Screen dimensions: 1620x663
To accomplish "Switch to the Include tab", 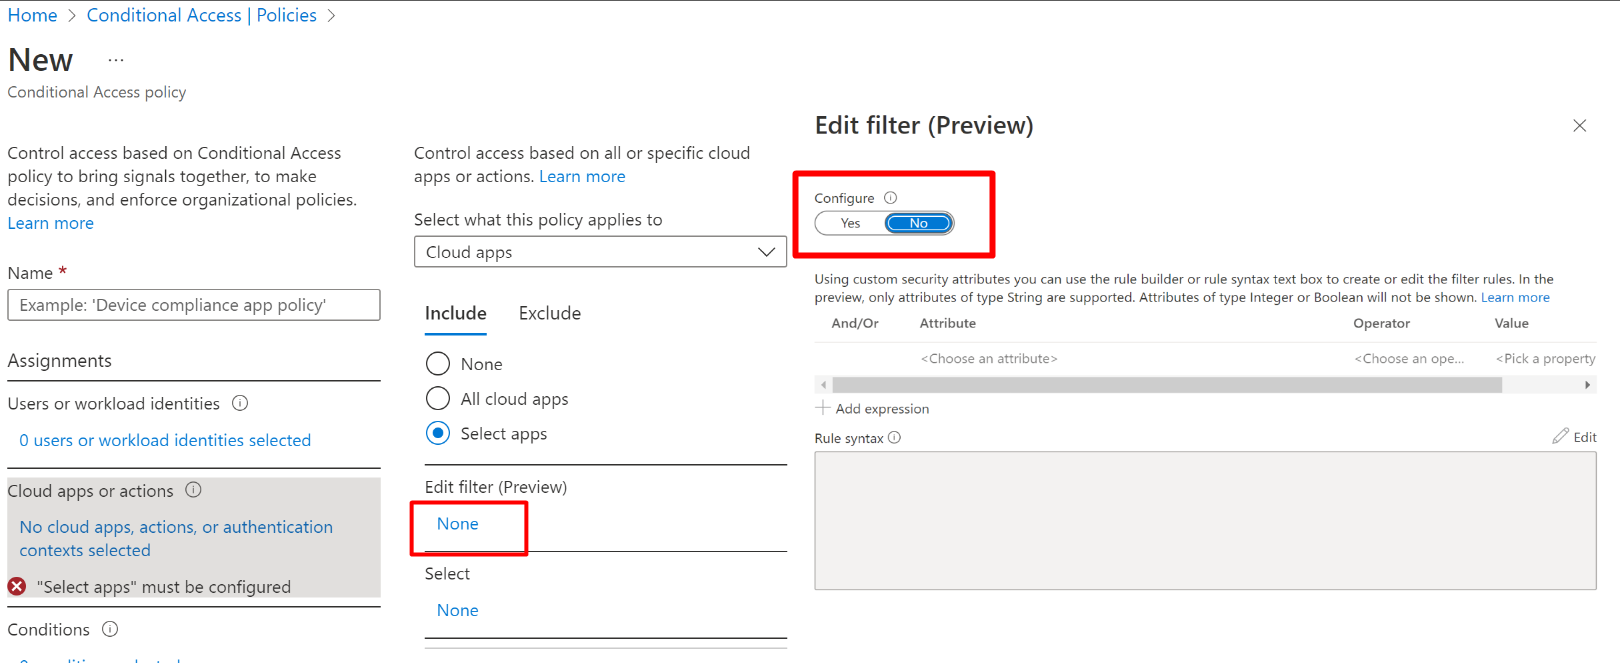I will coord(455,314).
